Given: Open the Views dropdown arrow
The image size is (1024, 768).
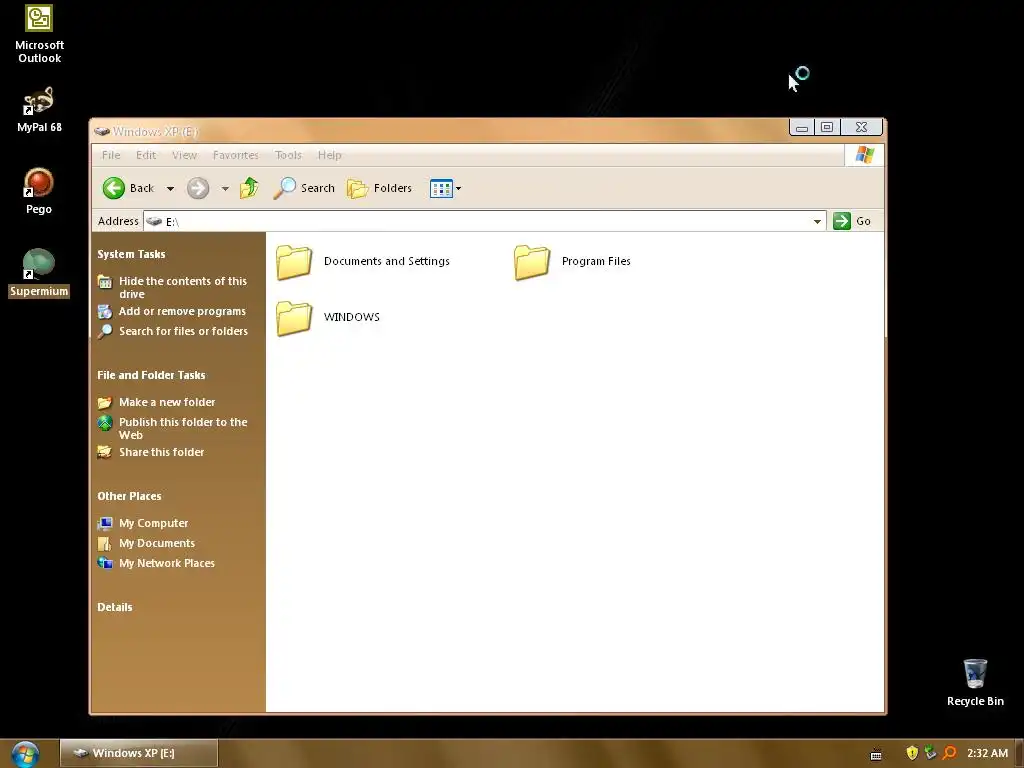Looking at the screenshot, I should pos(458,188).
